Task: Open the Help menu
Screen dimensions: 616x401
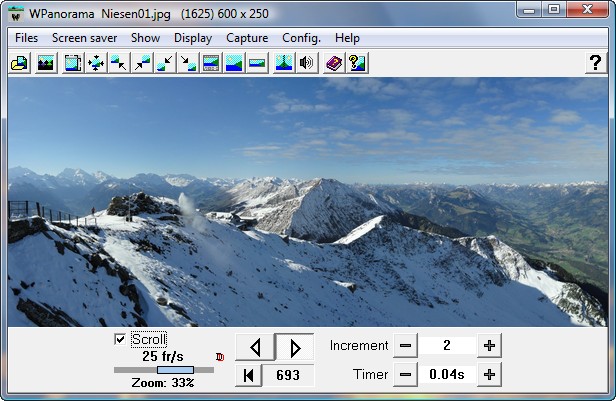Action: click(x=347, y=38)
